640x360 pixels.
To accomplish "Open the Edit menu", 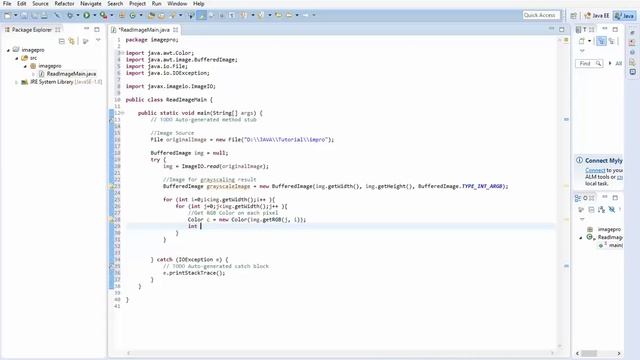I will [22, 4].
